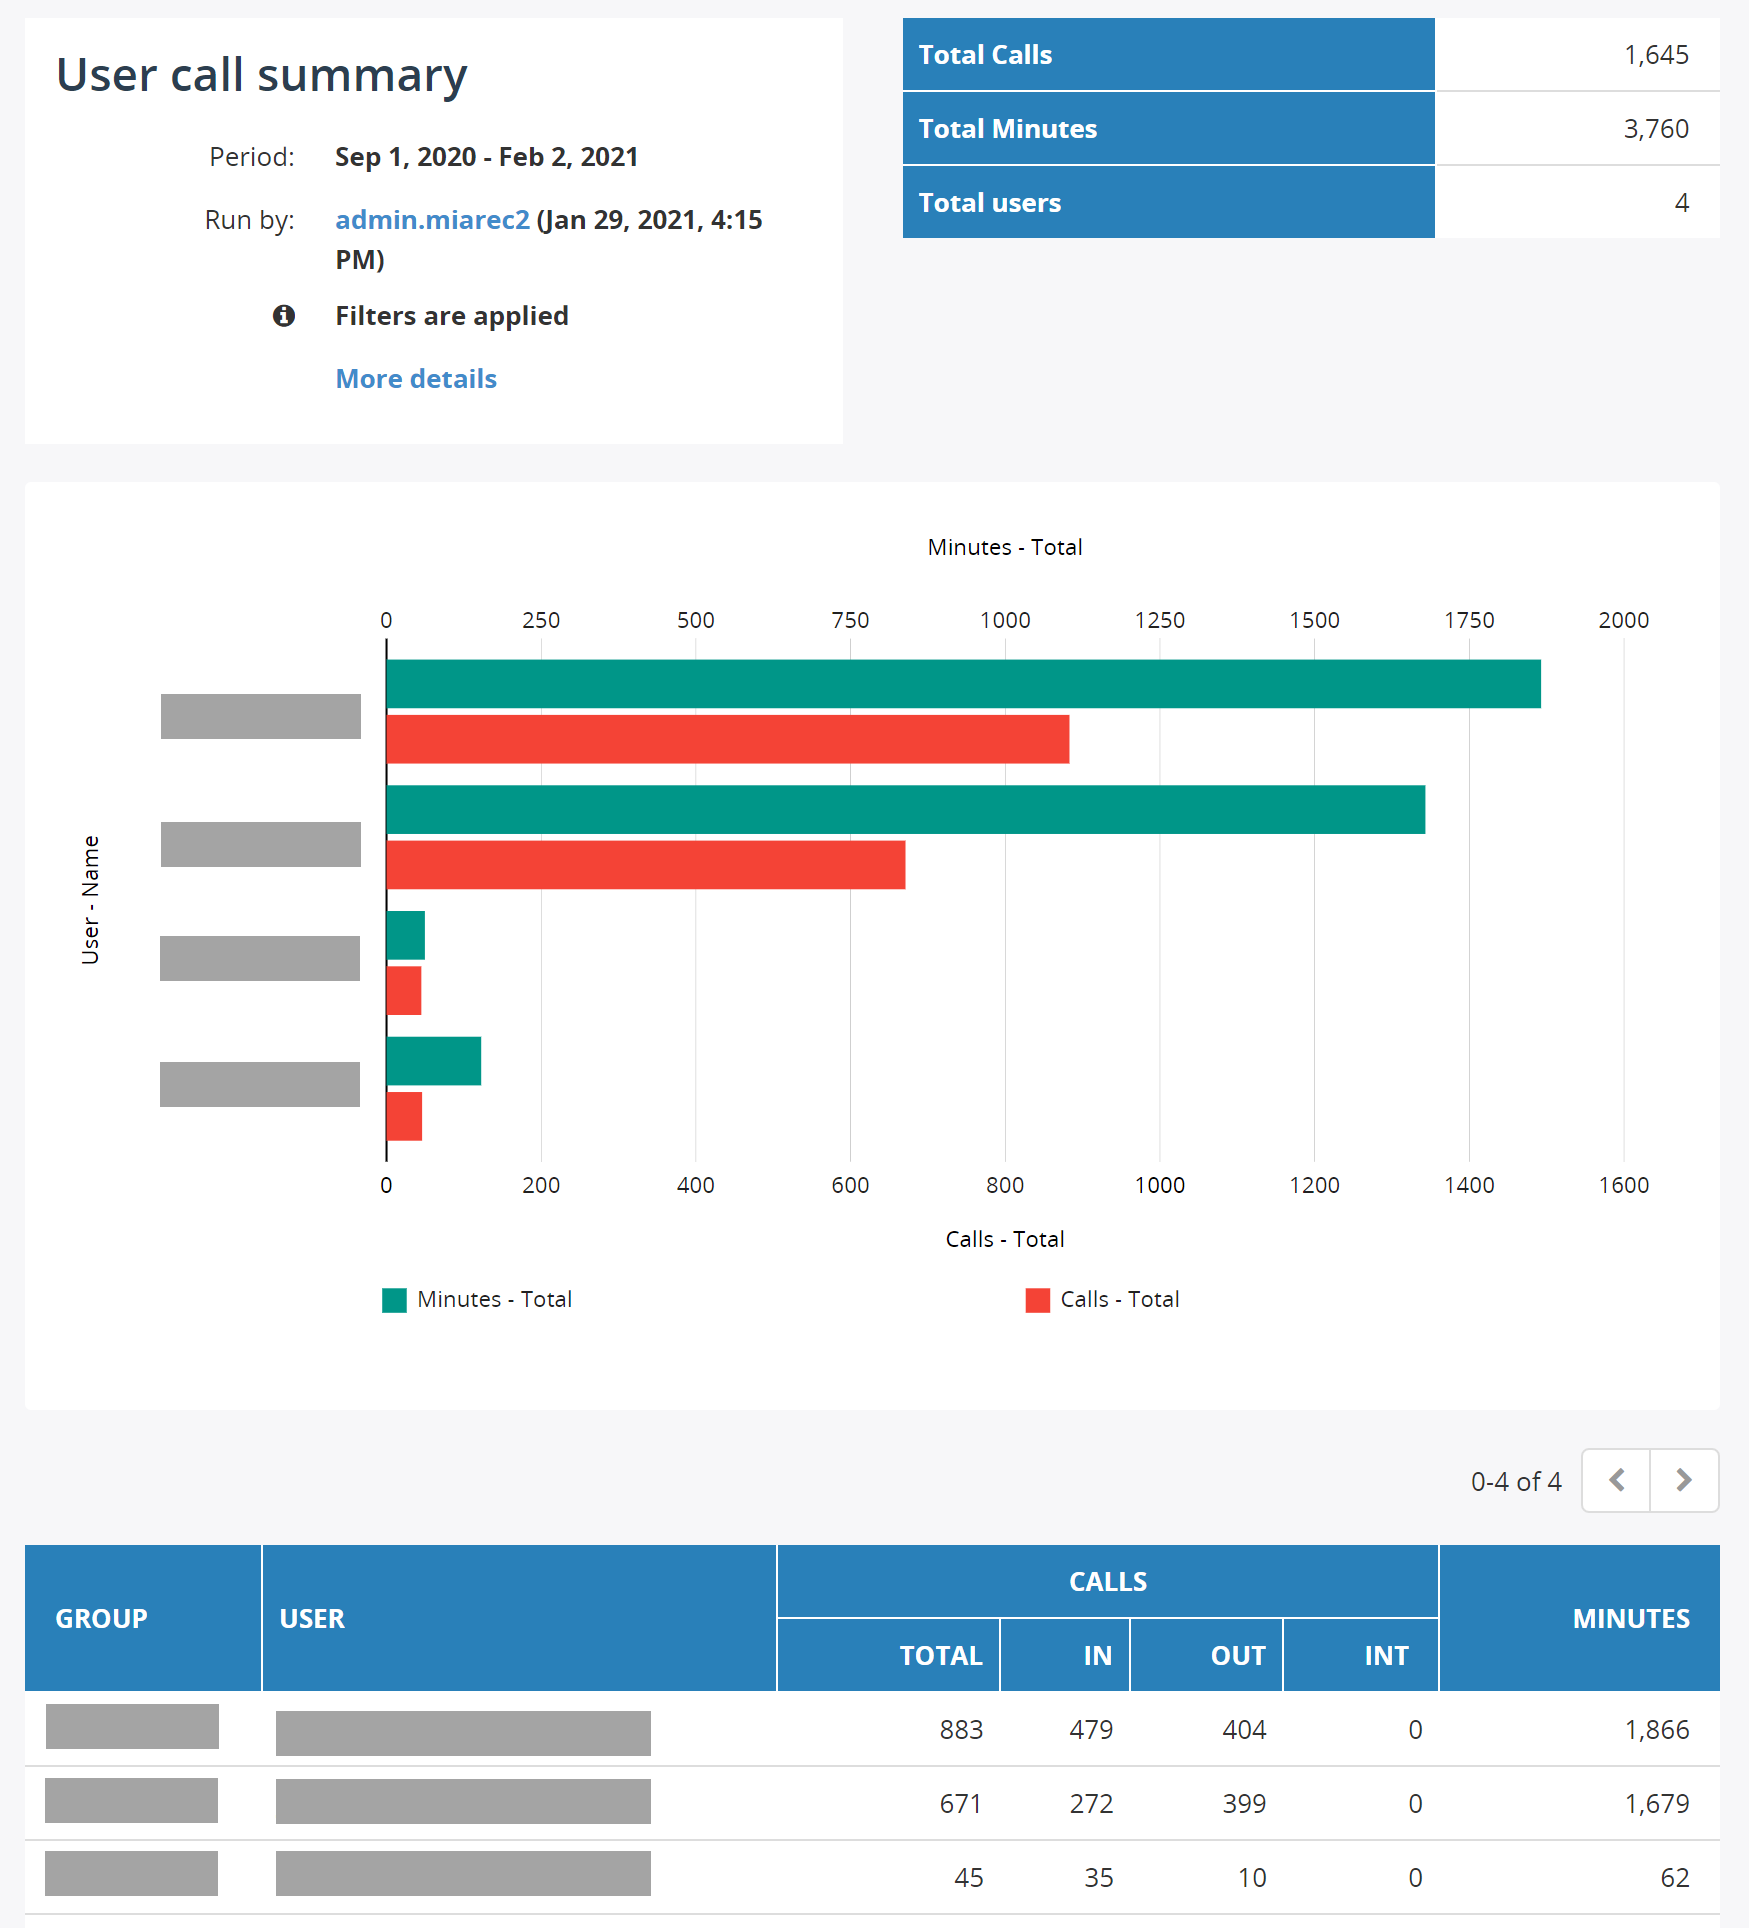
Task: Sort by the USER column header
Action: point(519,1618)
